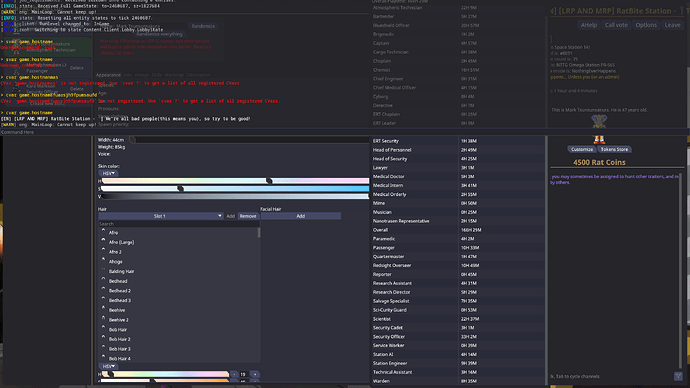690x388 pixels.
Task: Click the Remove hair button
Action: tap(248, 216)
